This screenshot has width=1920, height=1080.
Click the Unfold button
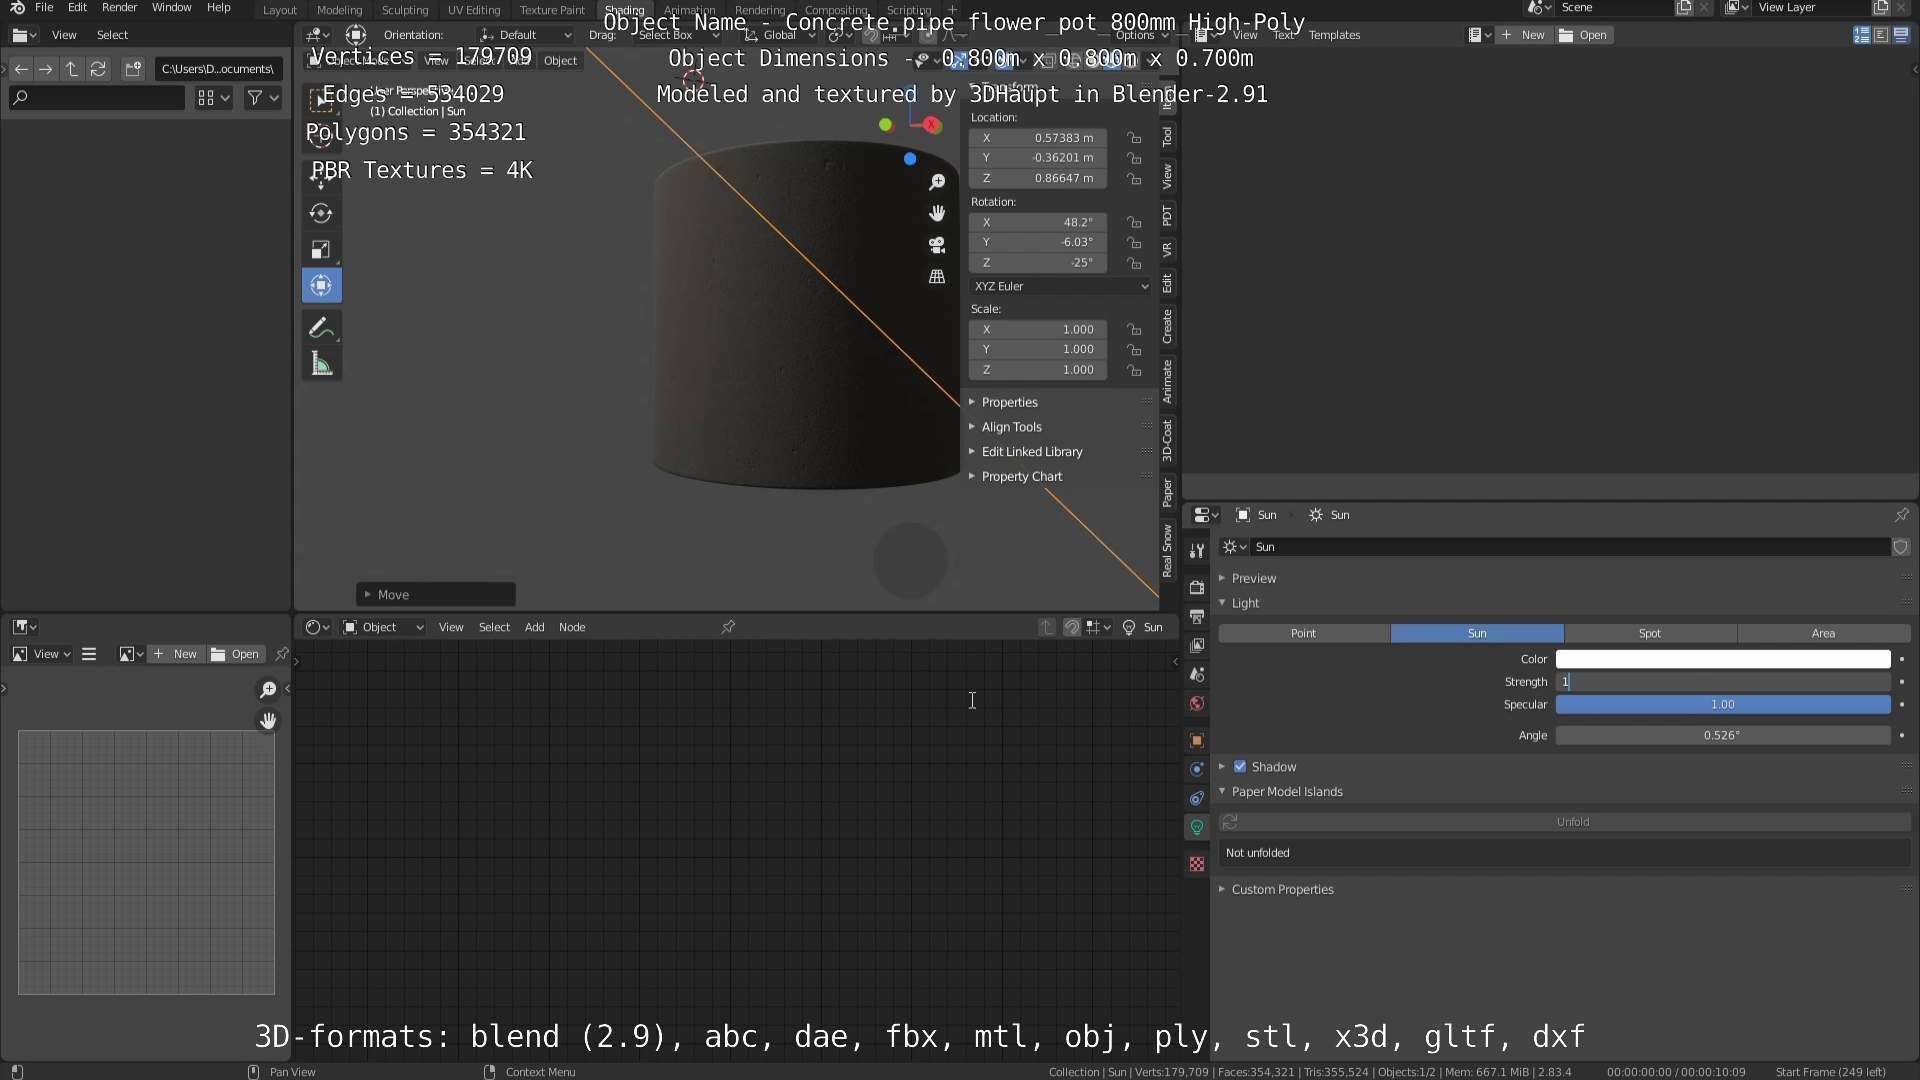[x=1572, y=822]
